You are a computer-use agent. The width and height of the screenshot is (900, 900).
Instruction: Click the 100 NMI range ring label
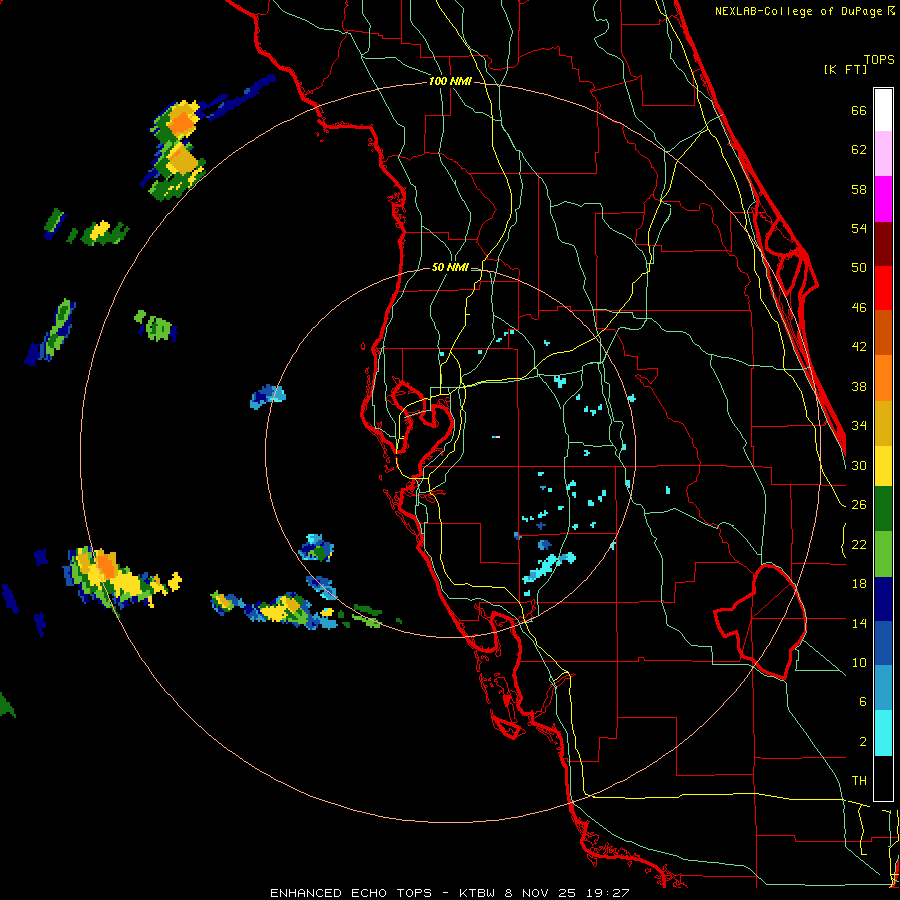pos(450,82)
